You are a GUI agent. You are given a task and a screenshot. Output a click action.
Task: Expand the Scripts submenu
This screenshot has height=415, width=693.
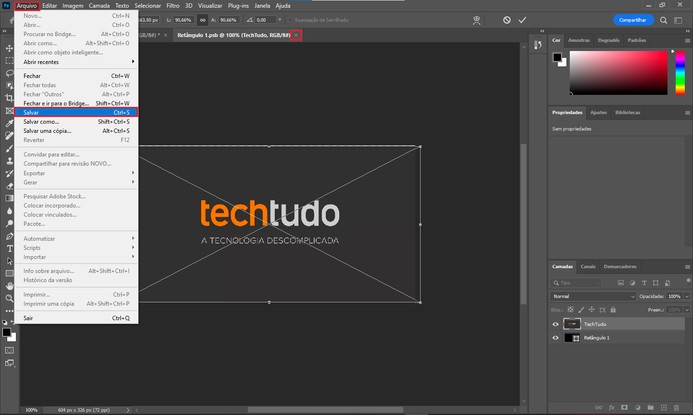tap(76, 248)
